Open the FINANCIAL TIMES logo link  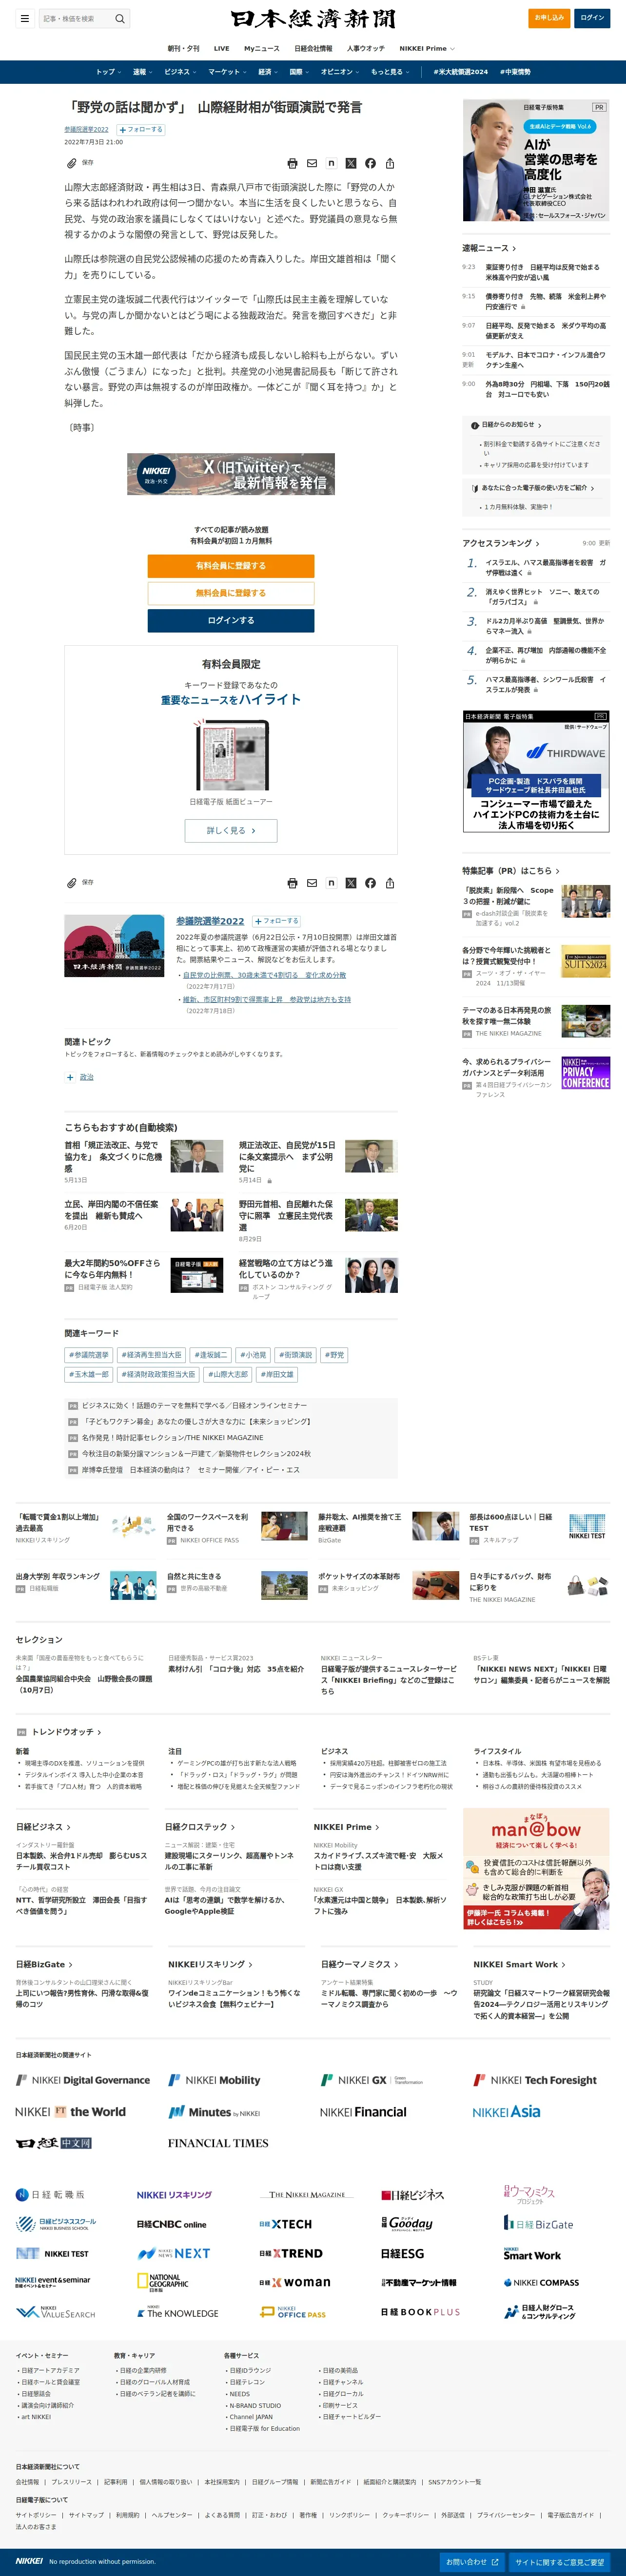[218, 2143]
